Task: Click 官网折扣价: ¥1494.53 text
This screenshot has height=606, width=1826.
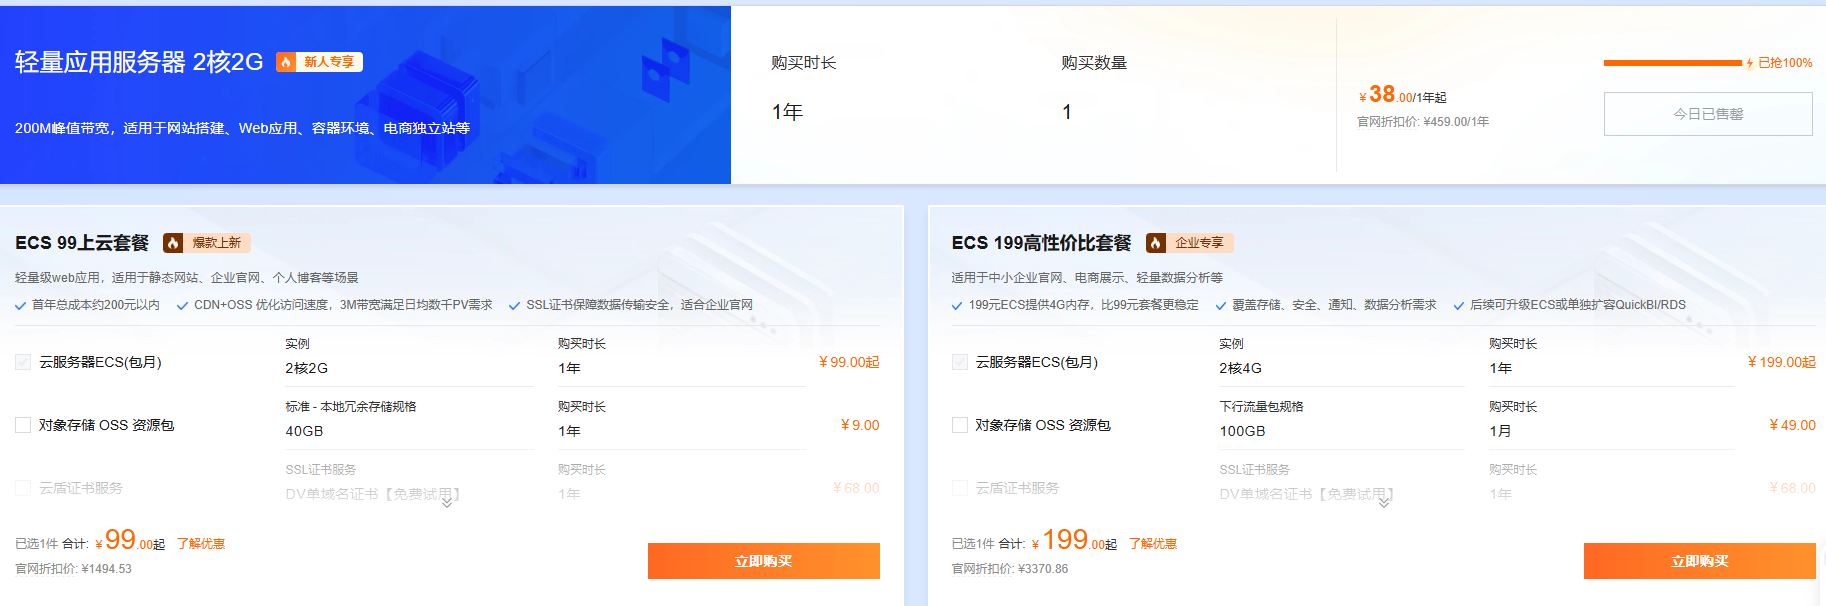Action: click(73, 569)
